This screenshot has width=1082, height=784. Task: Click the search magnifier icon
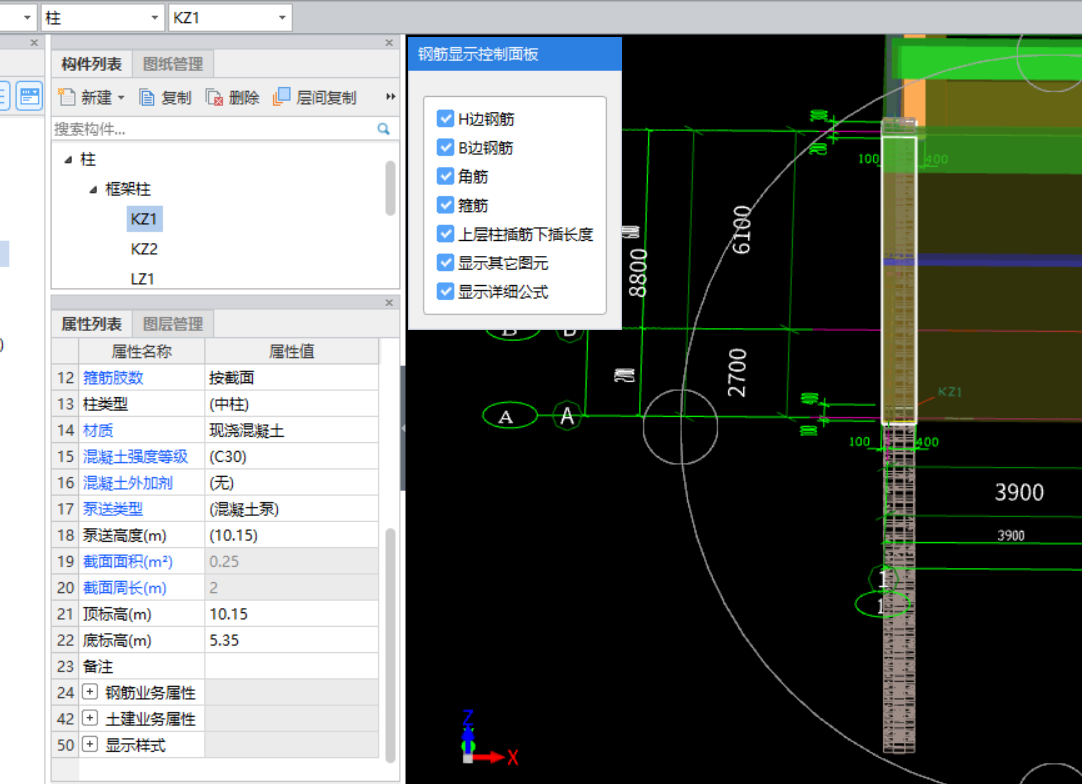384,129
